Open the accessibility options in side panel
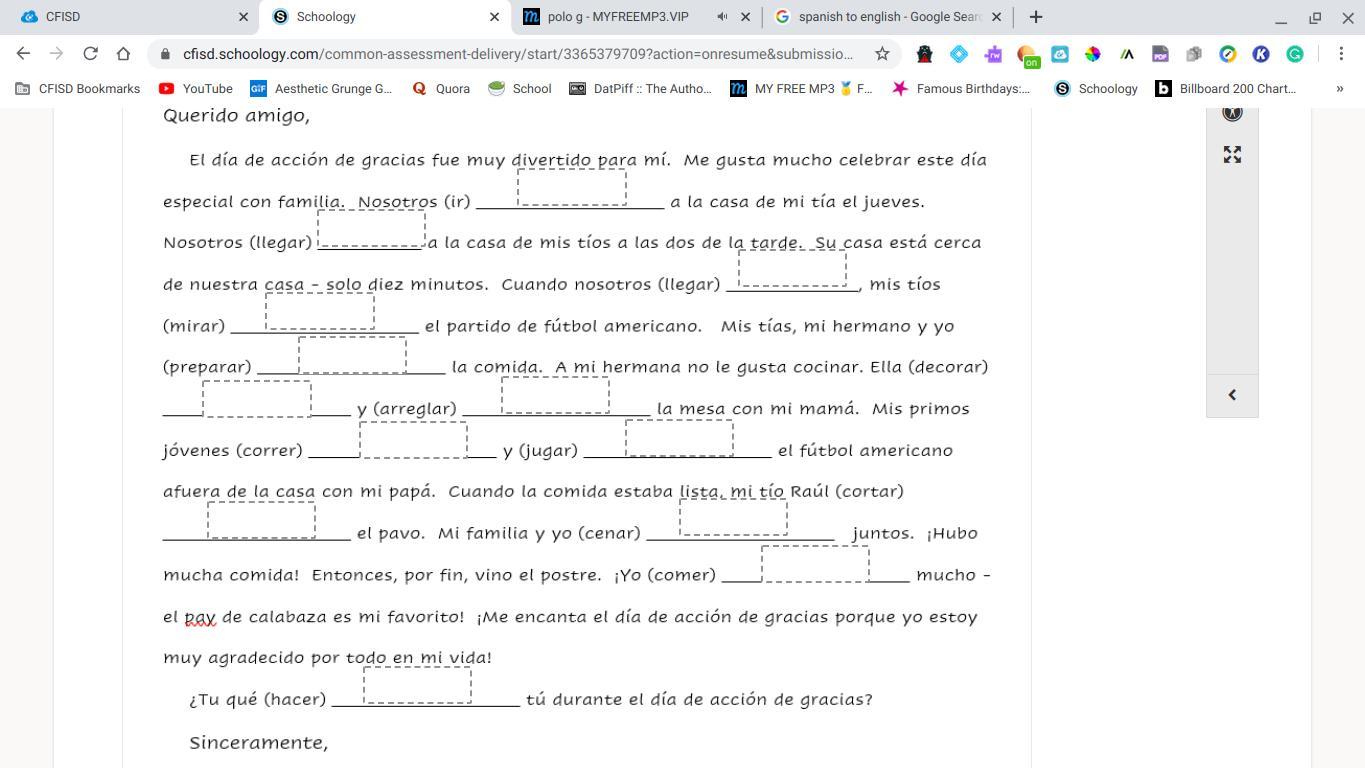Viewport: 1365px width, 768px height. [1232, 112]
